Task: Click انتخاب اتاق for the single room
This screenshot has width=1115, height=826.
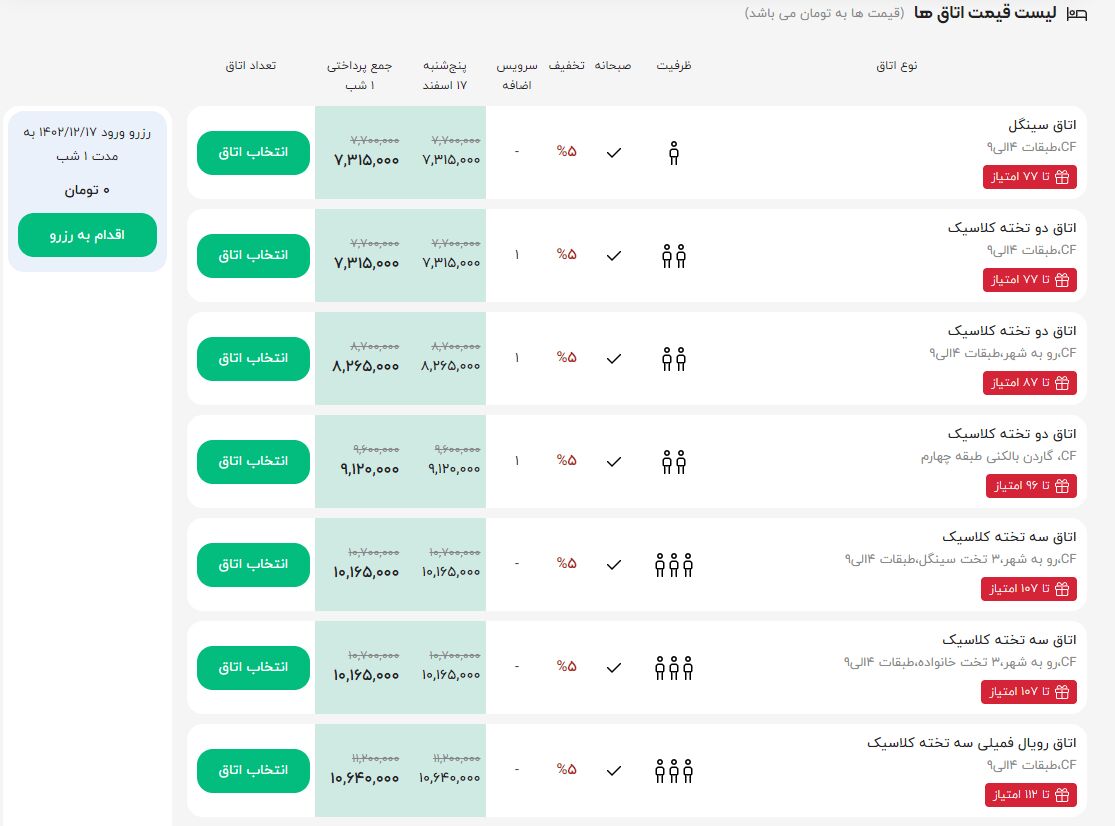Action: pos(252,152)
